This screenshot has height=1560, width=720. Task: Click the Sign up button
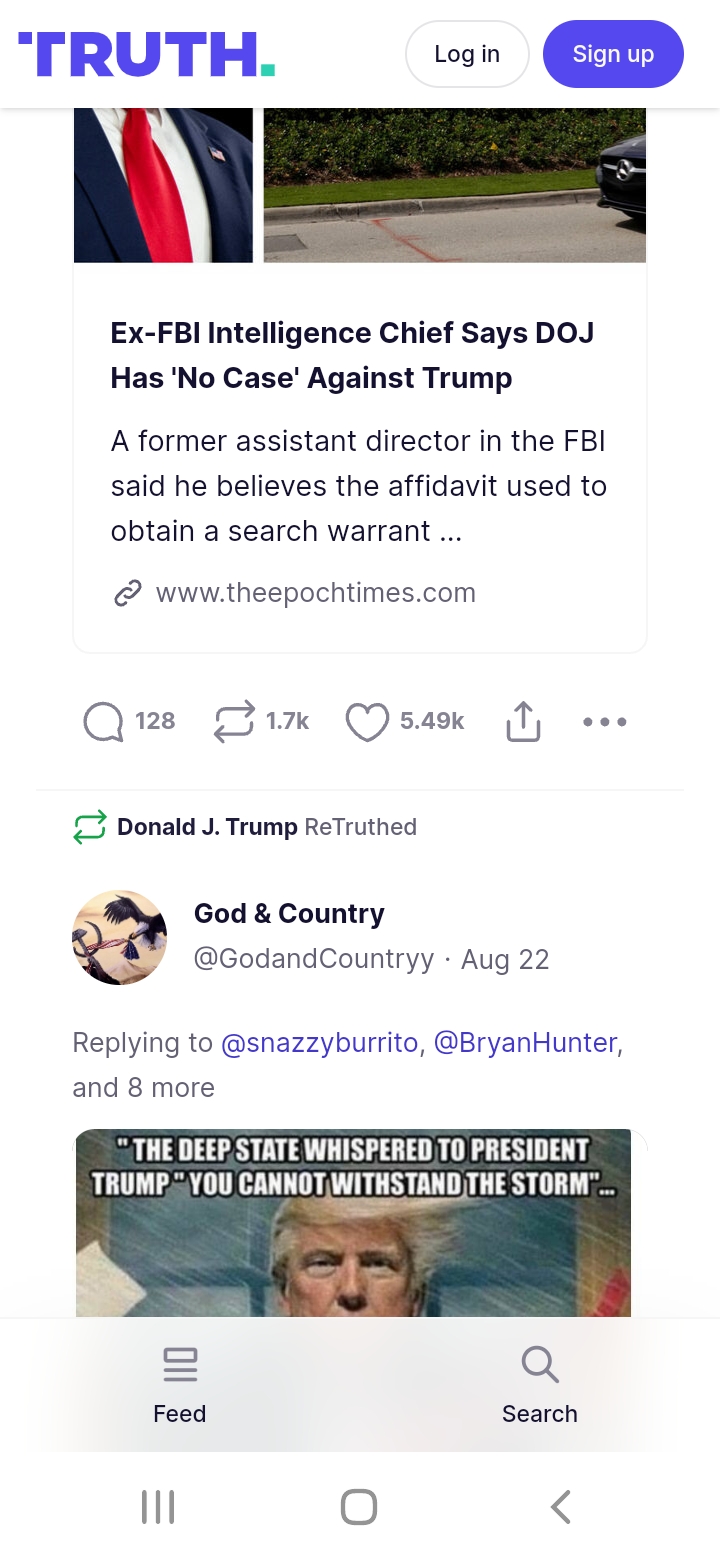[x=613, y=54]
